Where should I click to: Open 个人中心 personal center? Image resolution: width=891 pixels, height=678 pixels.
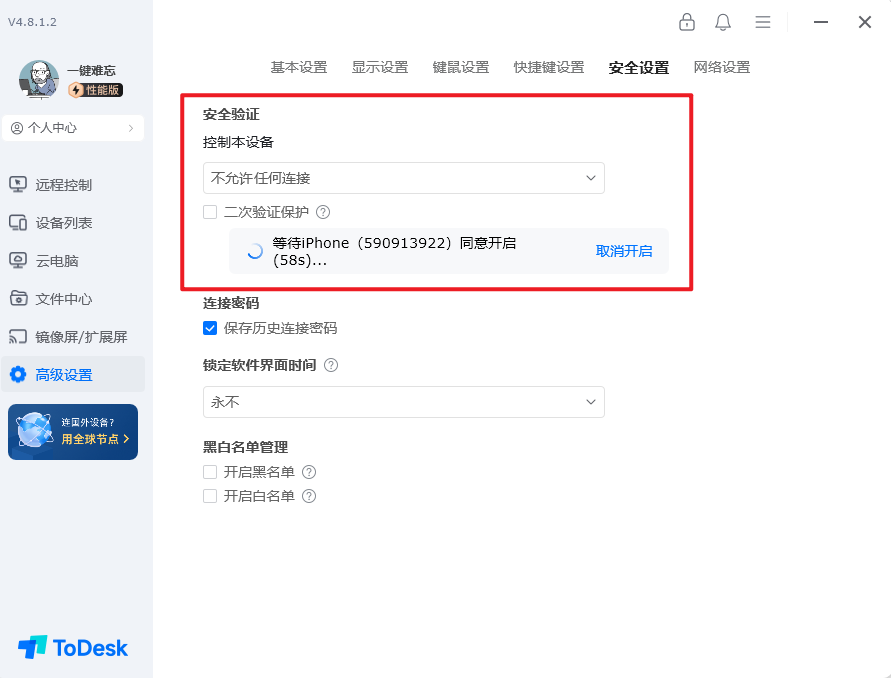[73, 128]
